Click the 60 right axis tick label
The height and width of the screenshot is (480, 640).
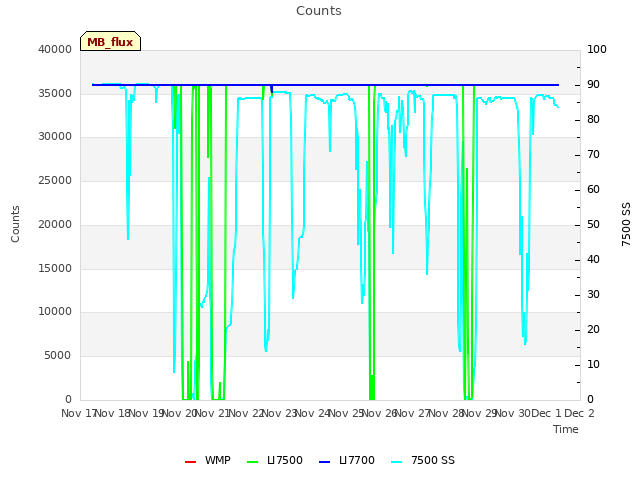click(x=593, y=189)
